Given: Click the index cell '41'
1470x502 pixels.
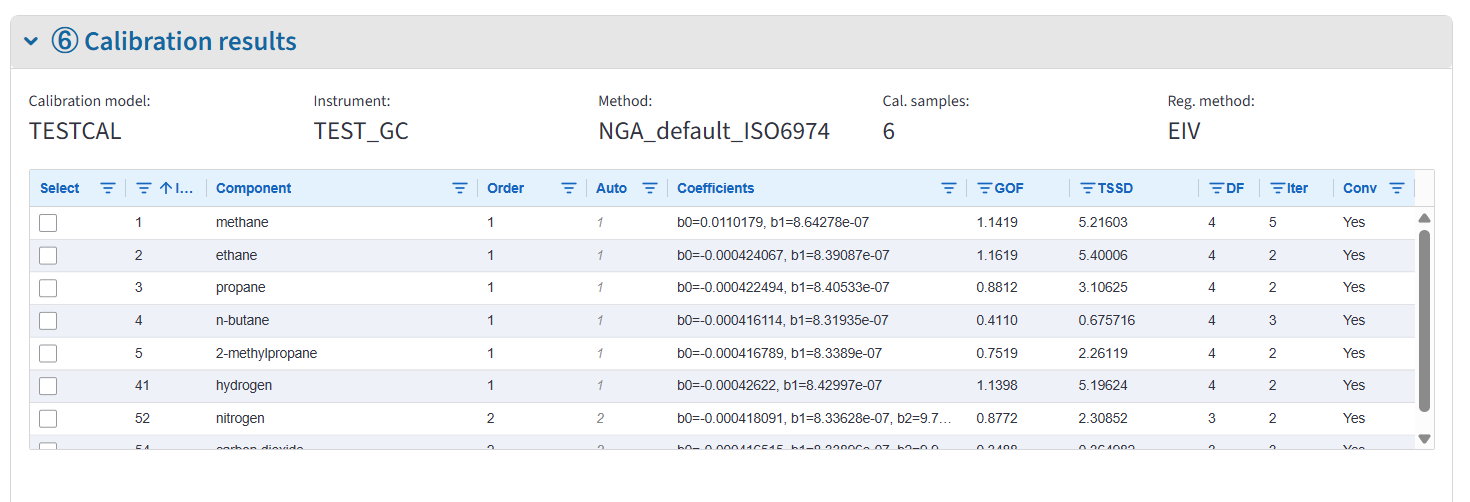Looking at the screenshot, I should click(142, 386).
